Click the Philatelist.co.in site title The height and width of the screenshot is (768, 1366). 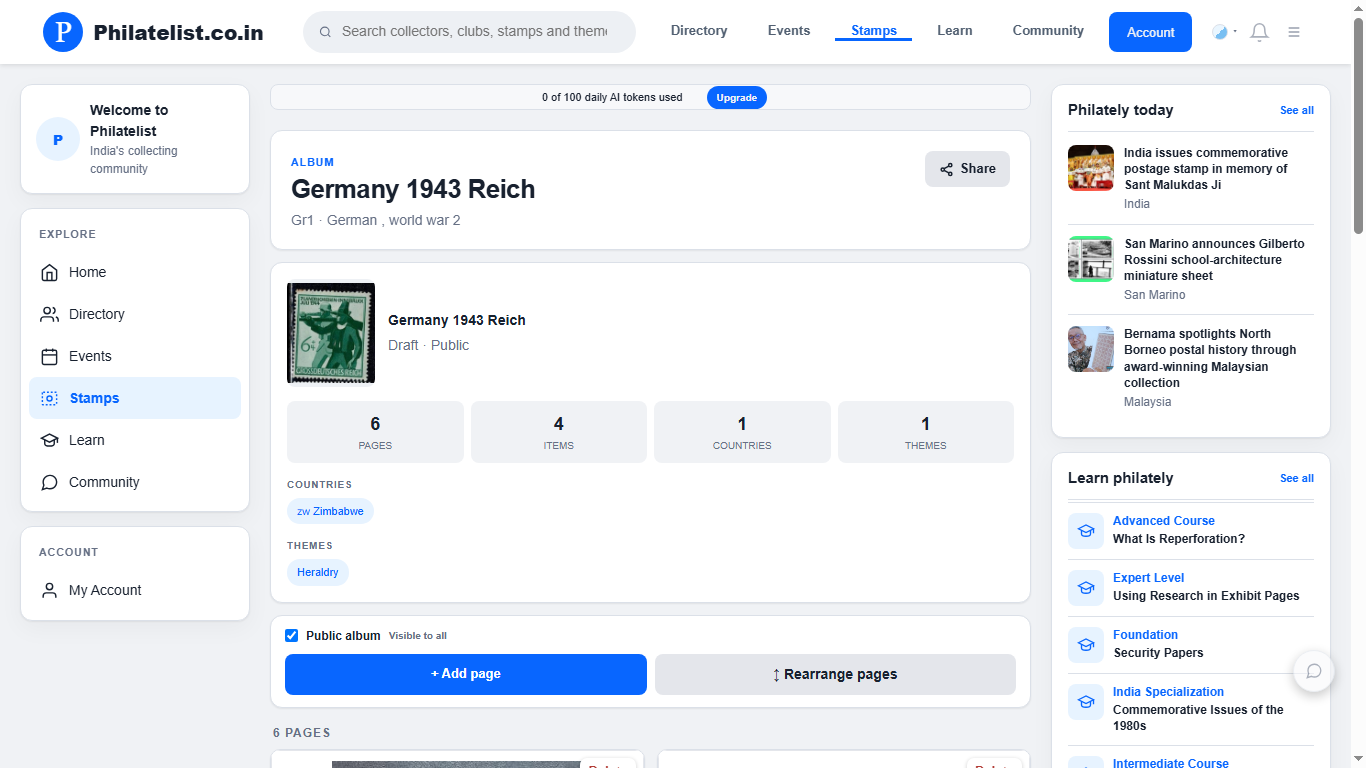[x=178, y=33]
